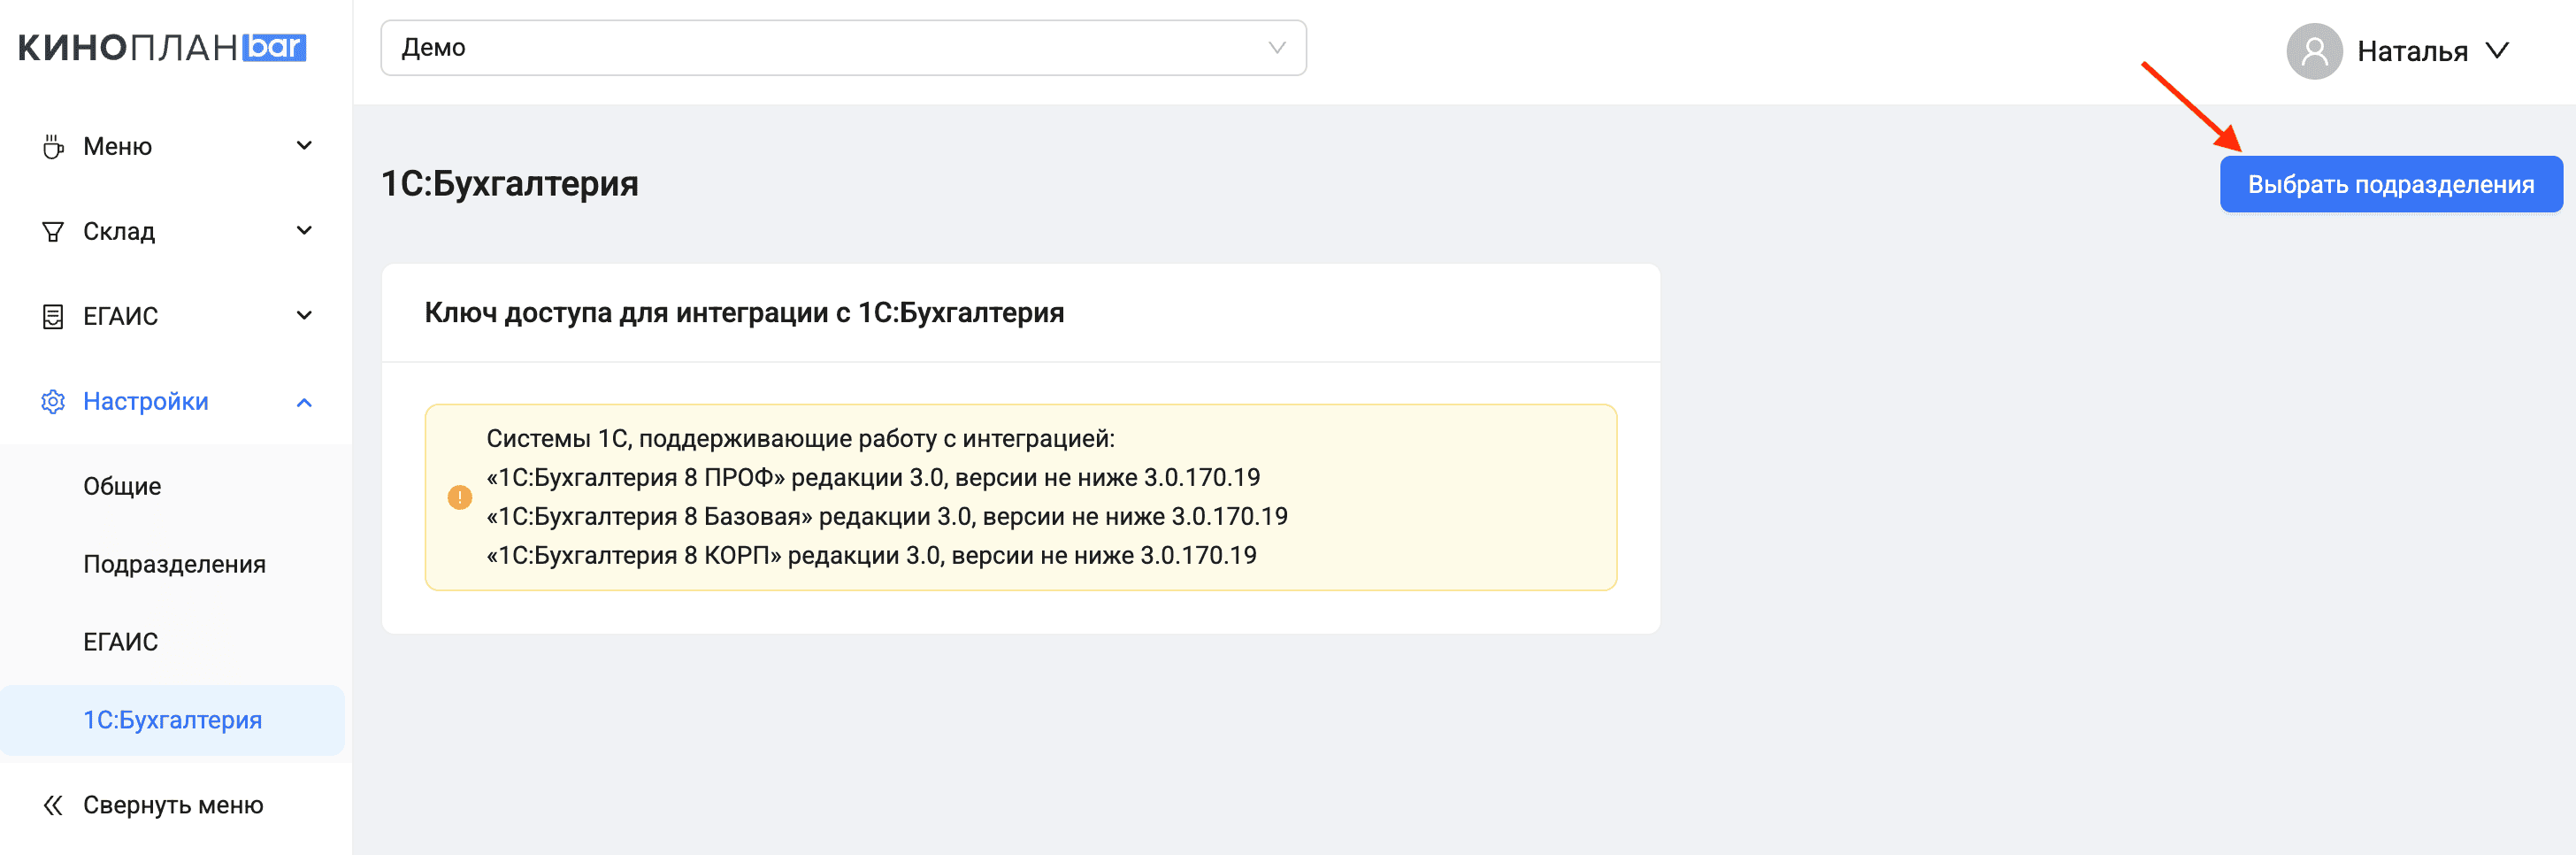The height and width of the screenshot is (855, 2576).
Task: Open the Наталья user menu arrow
Action: pos(2497,51)
